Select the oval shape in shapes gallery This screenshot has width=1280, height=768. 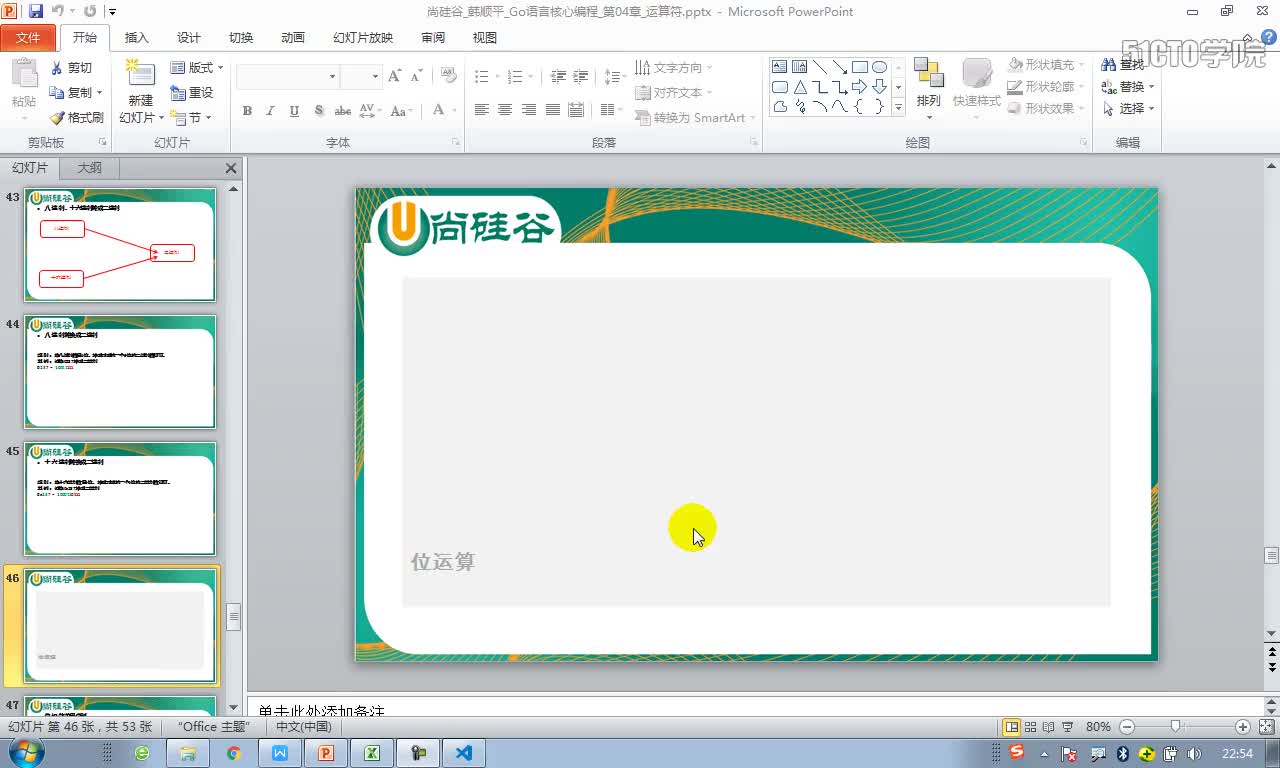point(879,67)
